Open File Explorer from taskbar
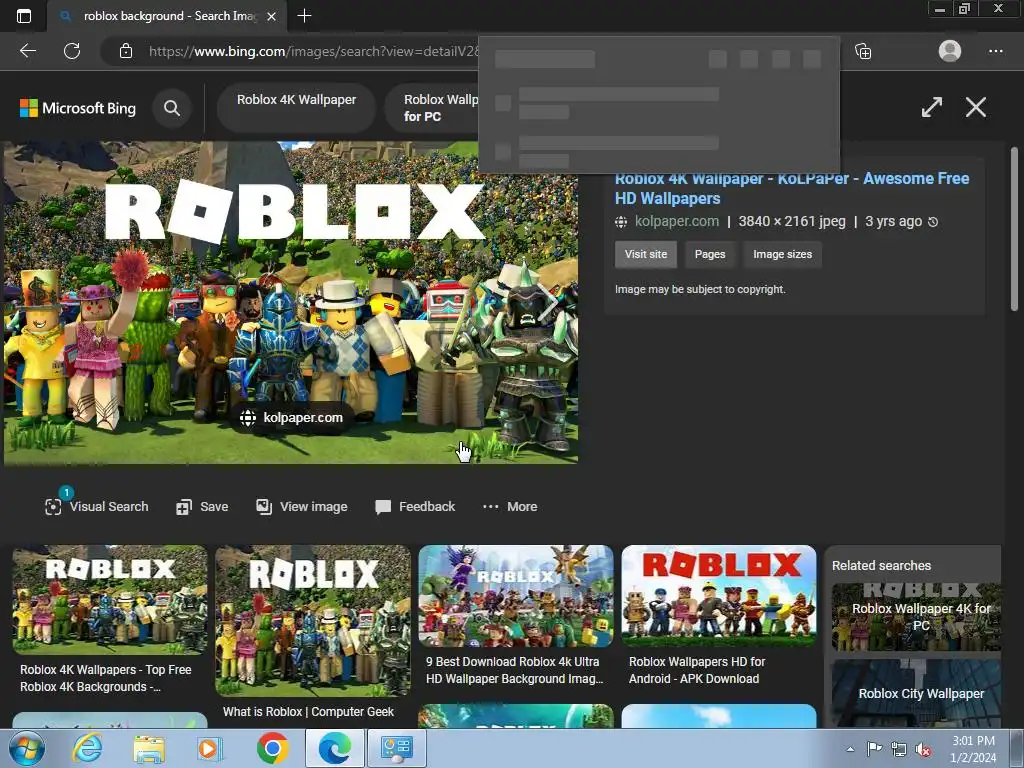Screen dimensions: 1024x768 click(149, 748)
